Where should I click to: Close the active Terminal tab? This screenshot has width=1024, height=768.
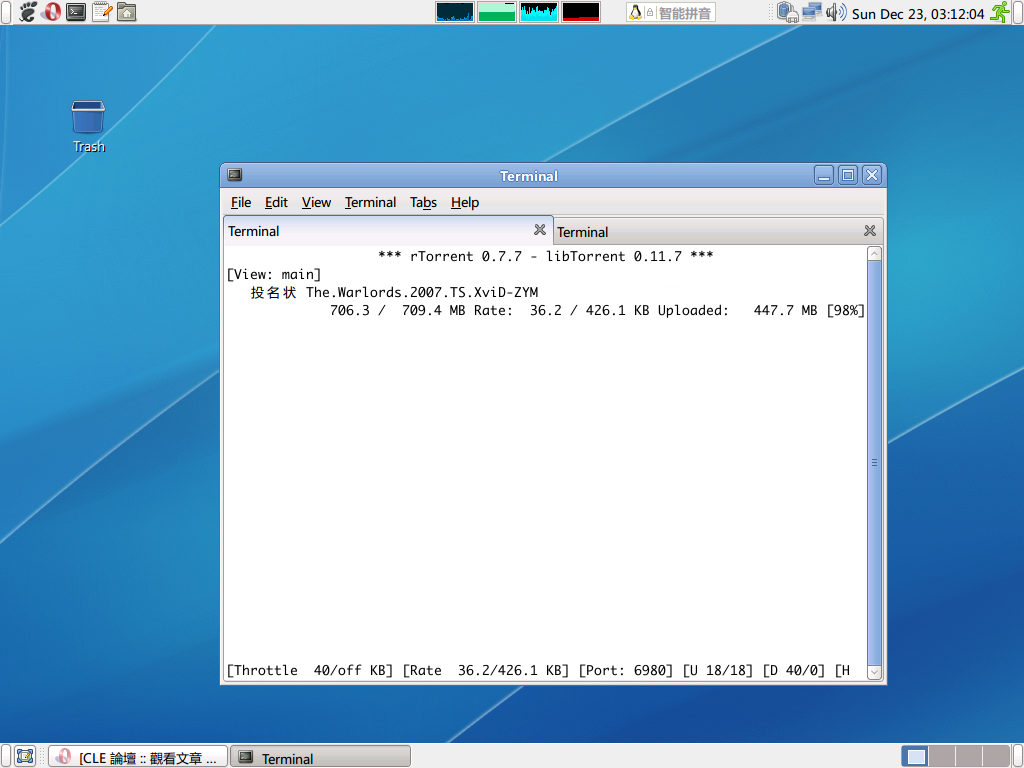539,229
